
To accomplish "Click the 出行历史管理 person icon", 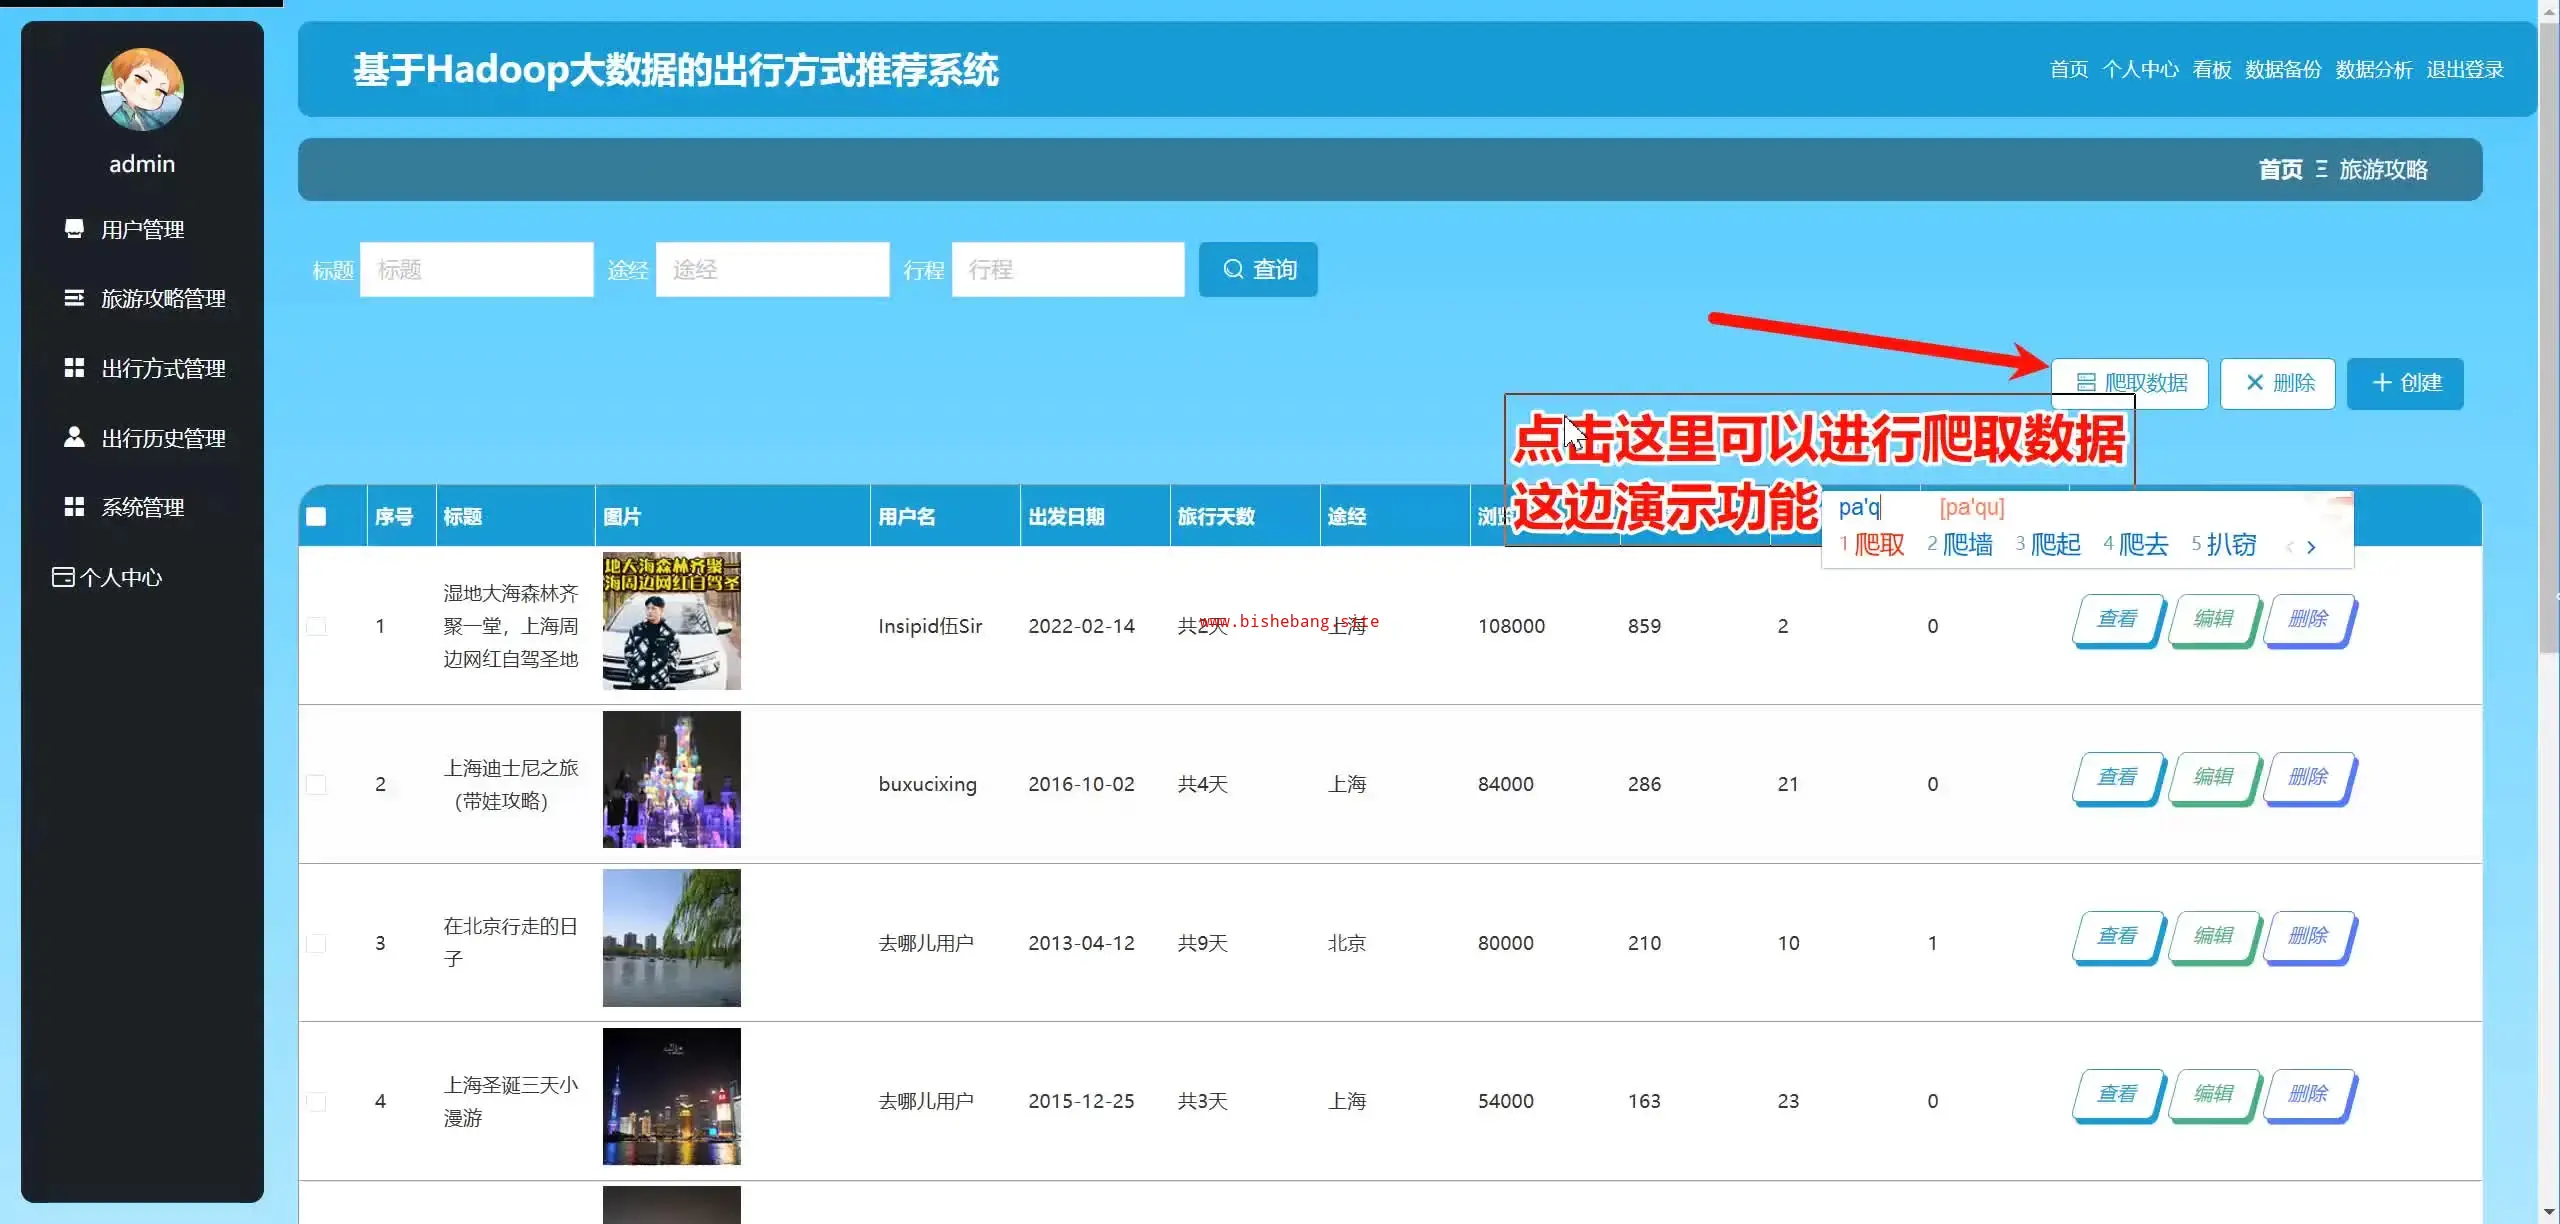I will point(74,437).
